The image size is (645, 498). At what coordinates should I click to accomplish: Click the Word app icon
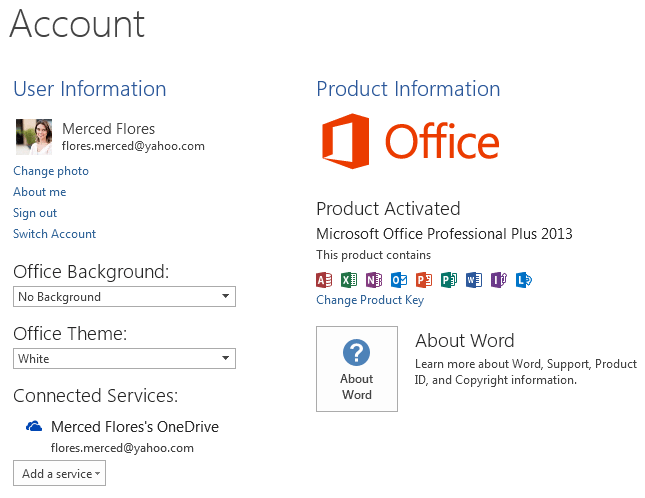[474, 280]
